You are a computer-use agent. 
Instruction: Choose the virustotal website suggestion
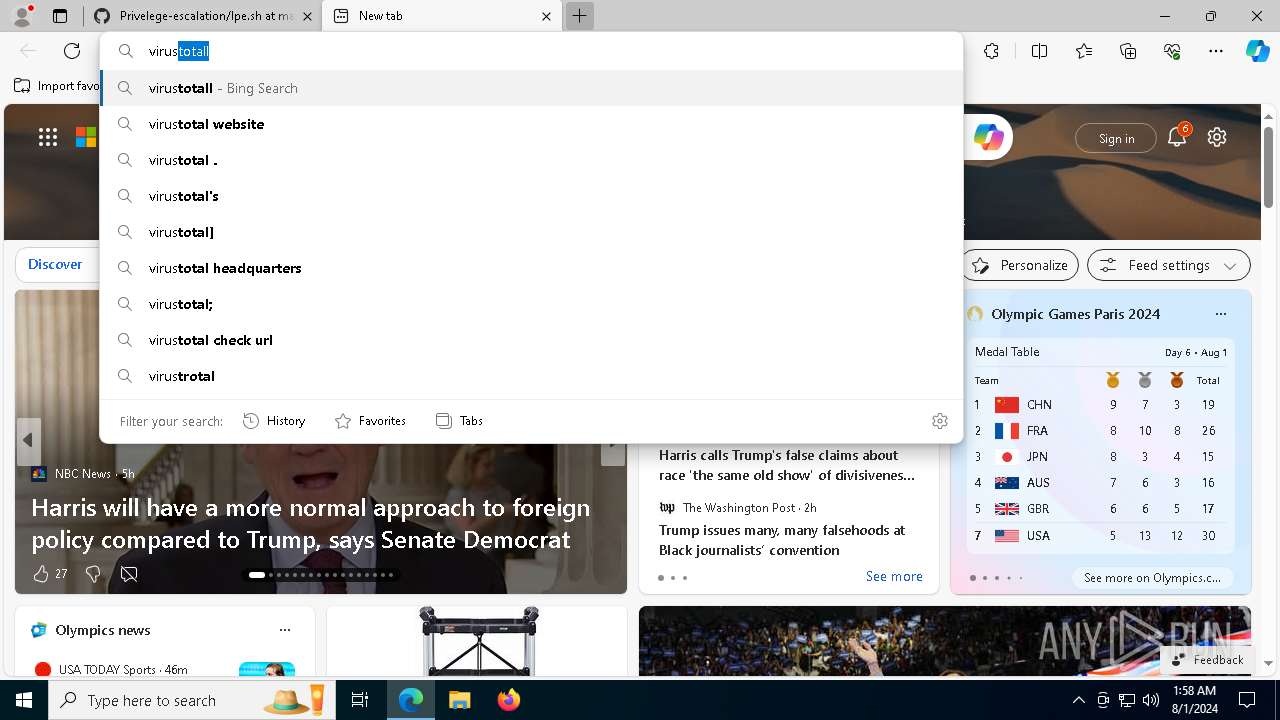pyautogui.click(x=532, y=124)
